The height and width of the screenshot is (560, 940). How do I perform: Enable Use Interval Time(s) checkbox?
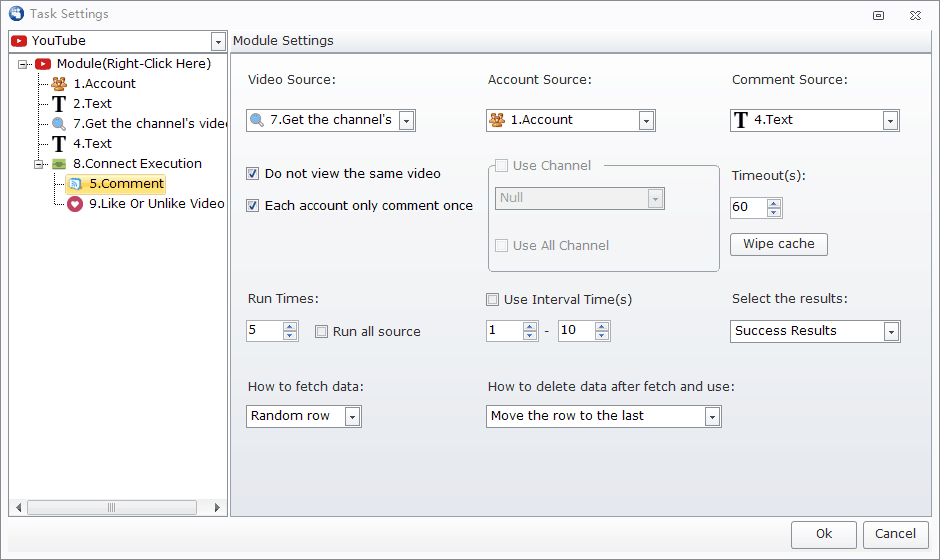point(492,300)
